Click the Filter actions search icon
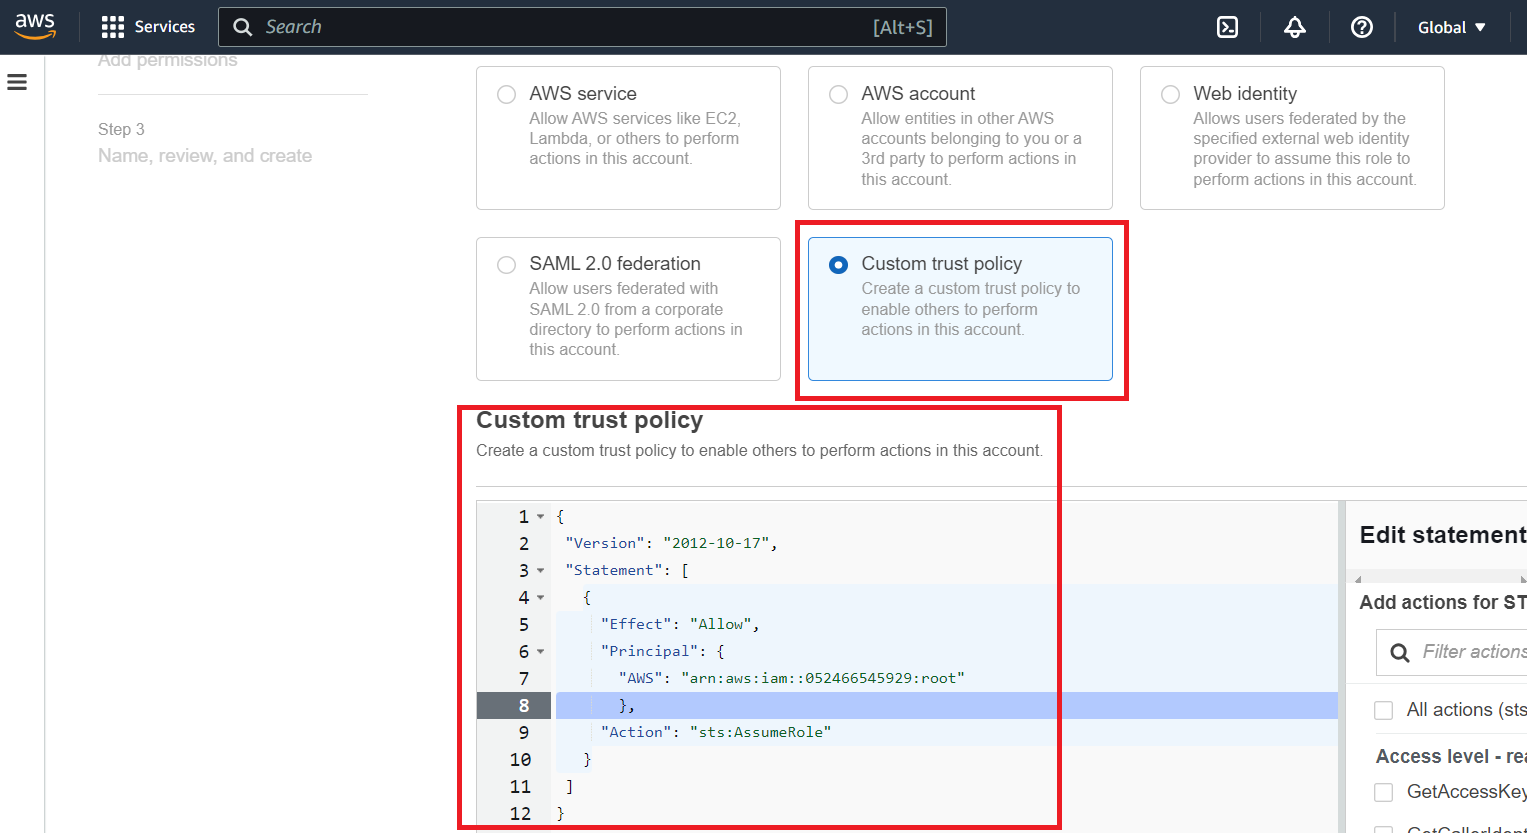The width and height of the screenshot is (1527, 833). [x=1400, y=653]
